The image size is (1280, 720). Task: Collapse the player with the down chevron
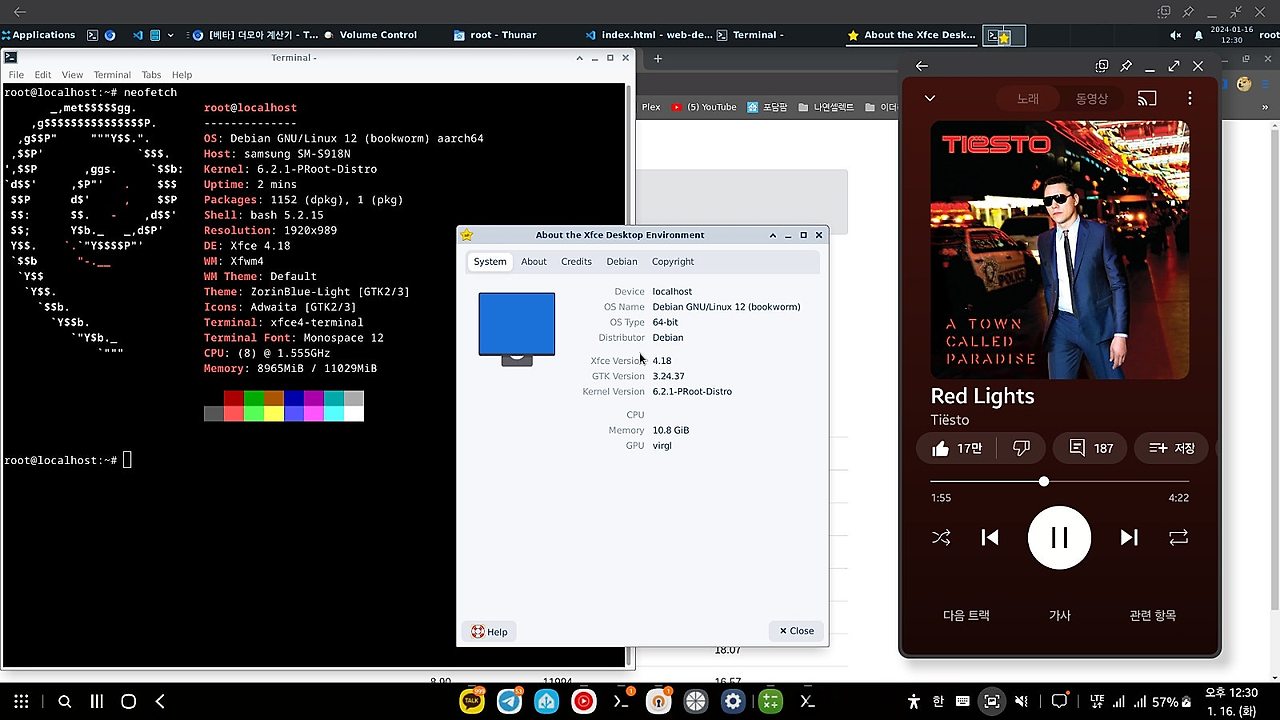930,99
